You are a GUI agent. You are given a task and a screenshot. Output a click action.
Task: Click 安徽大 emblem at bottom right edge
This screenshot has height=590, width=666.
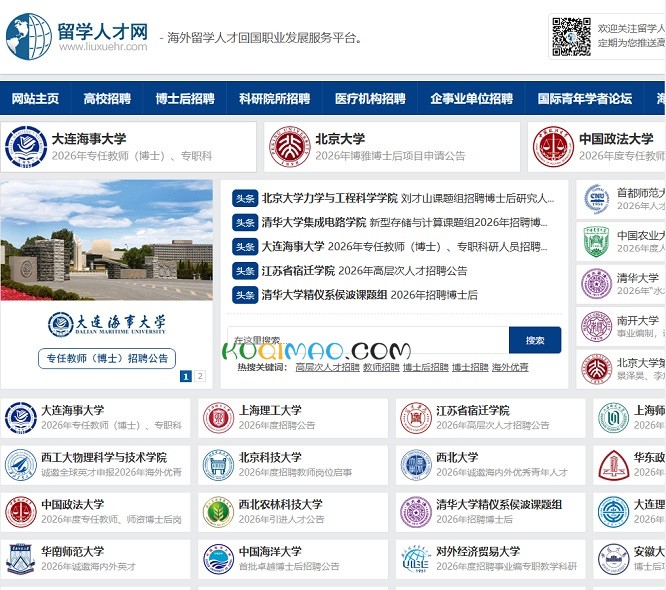tap(613, 559)
